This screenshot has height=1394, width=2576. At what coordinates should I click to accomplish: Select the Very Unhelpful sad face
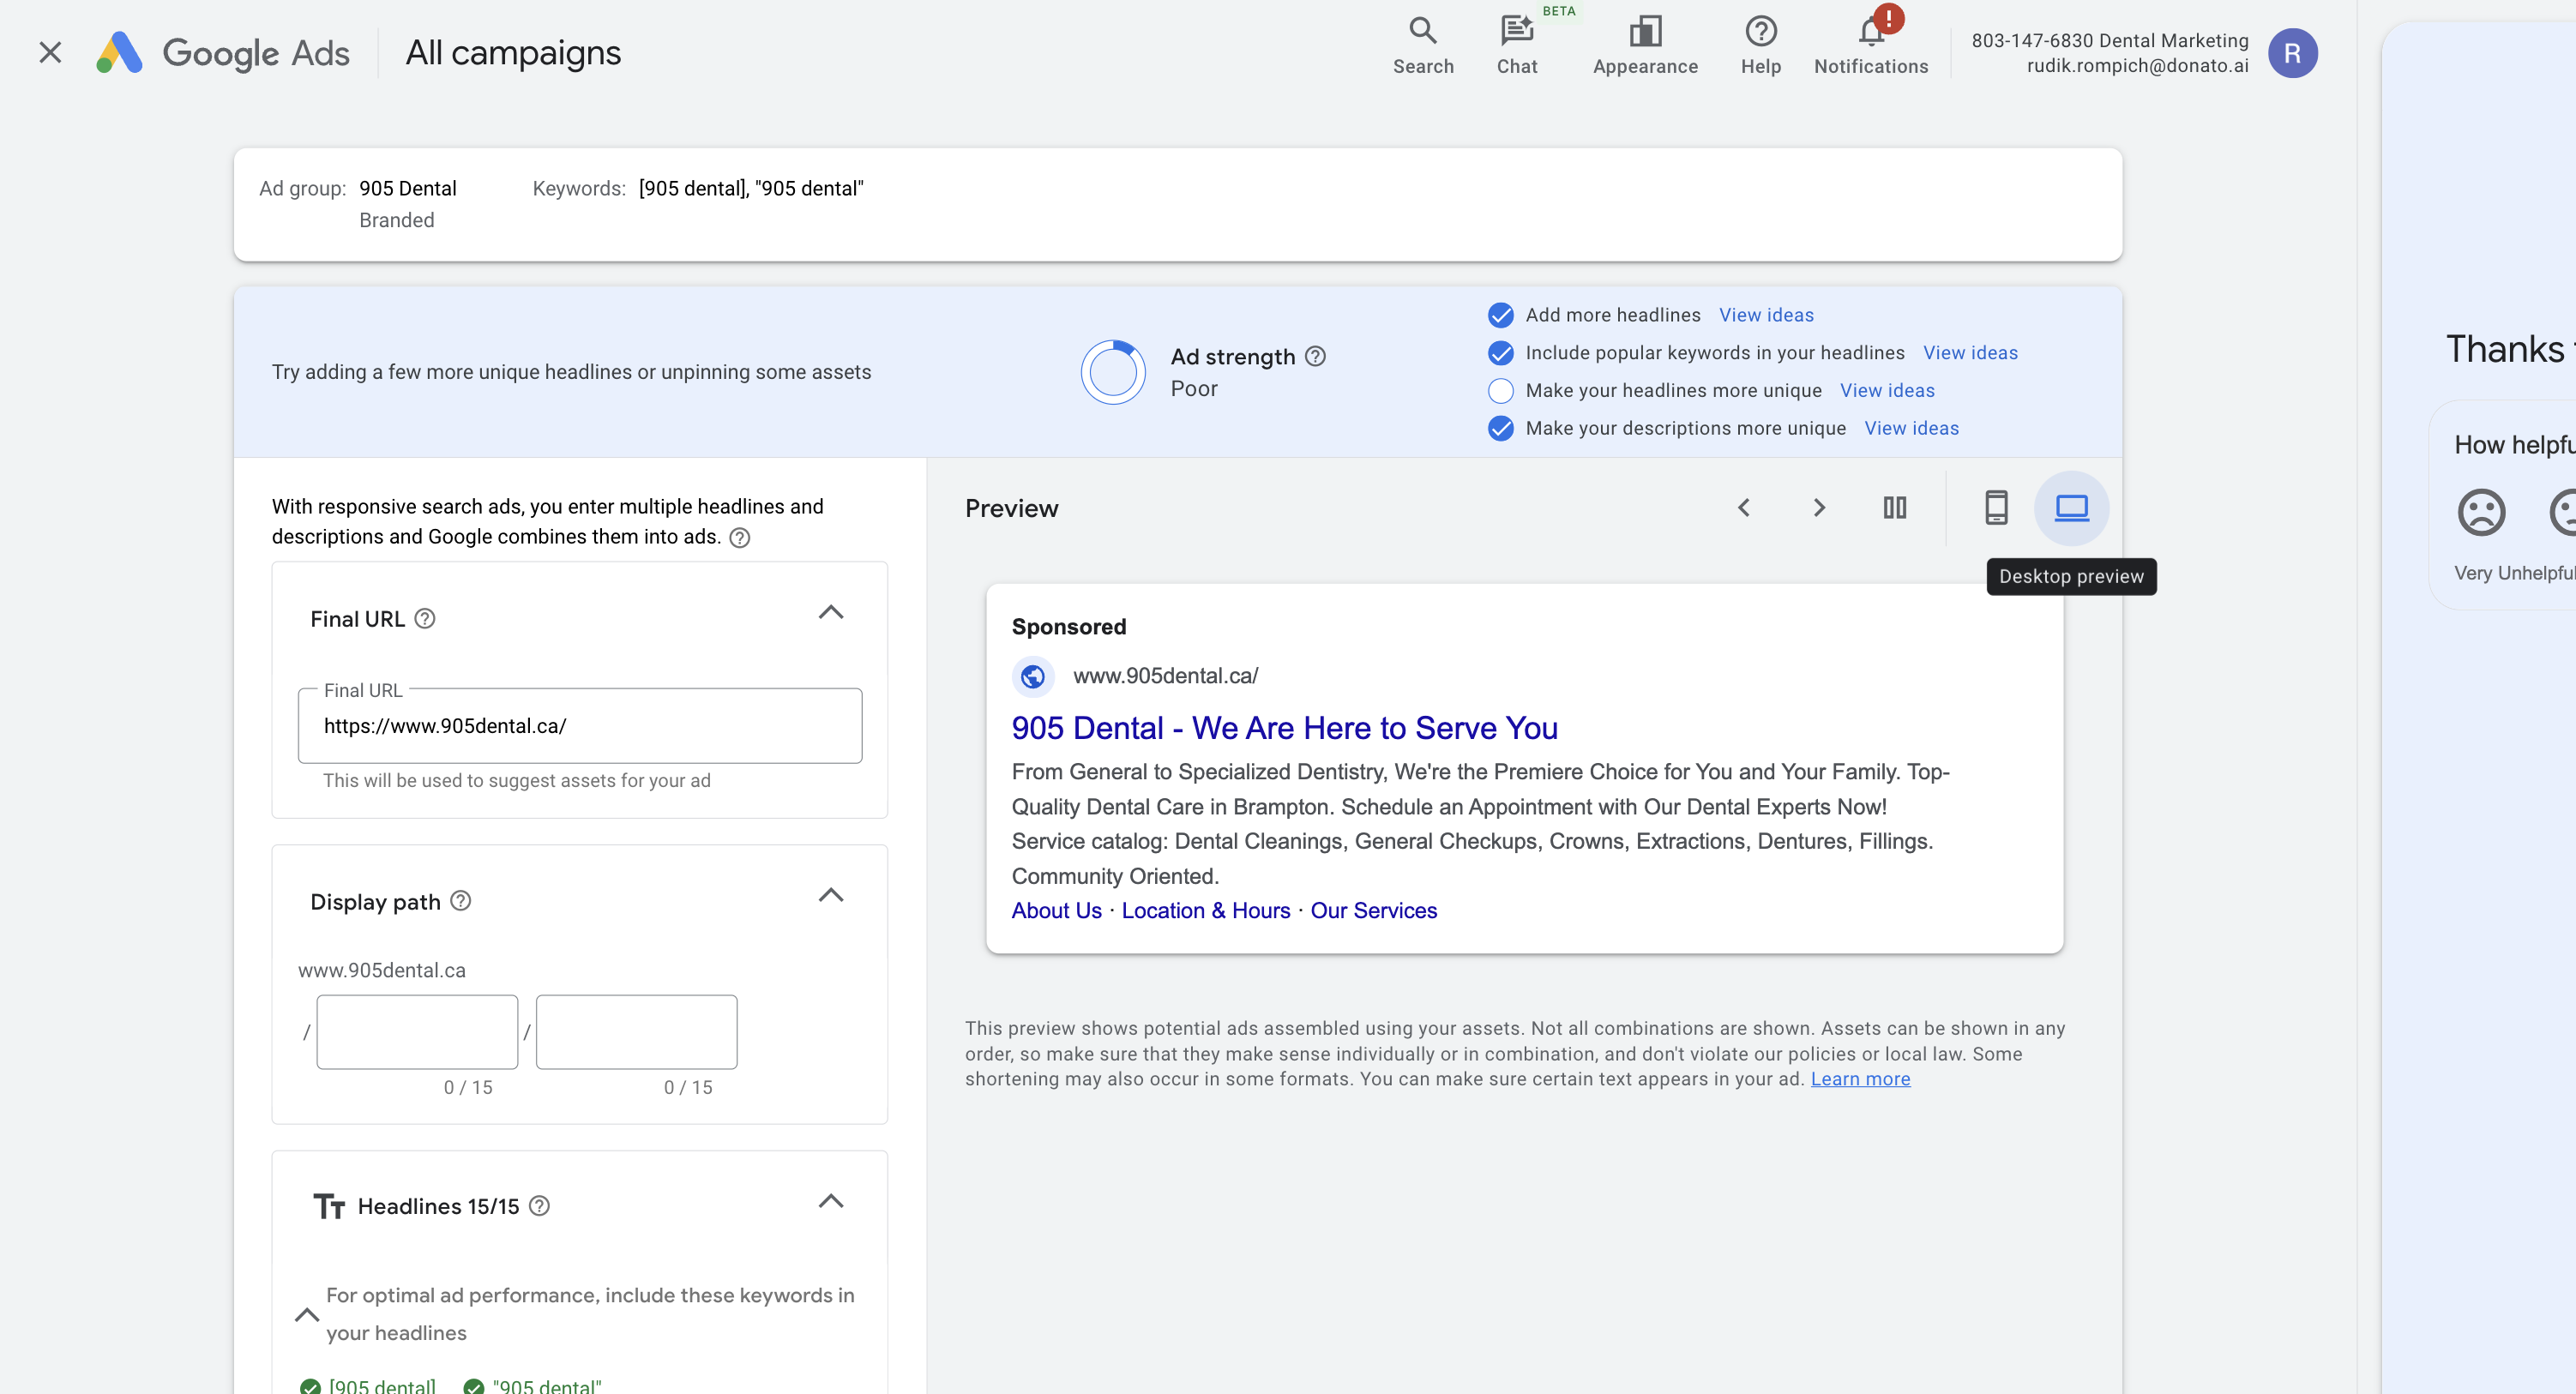2480,513
